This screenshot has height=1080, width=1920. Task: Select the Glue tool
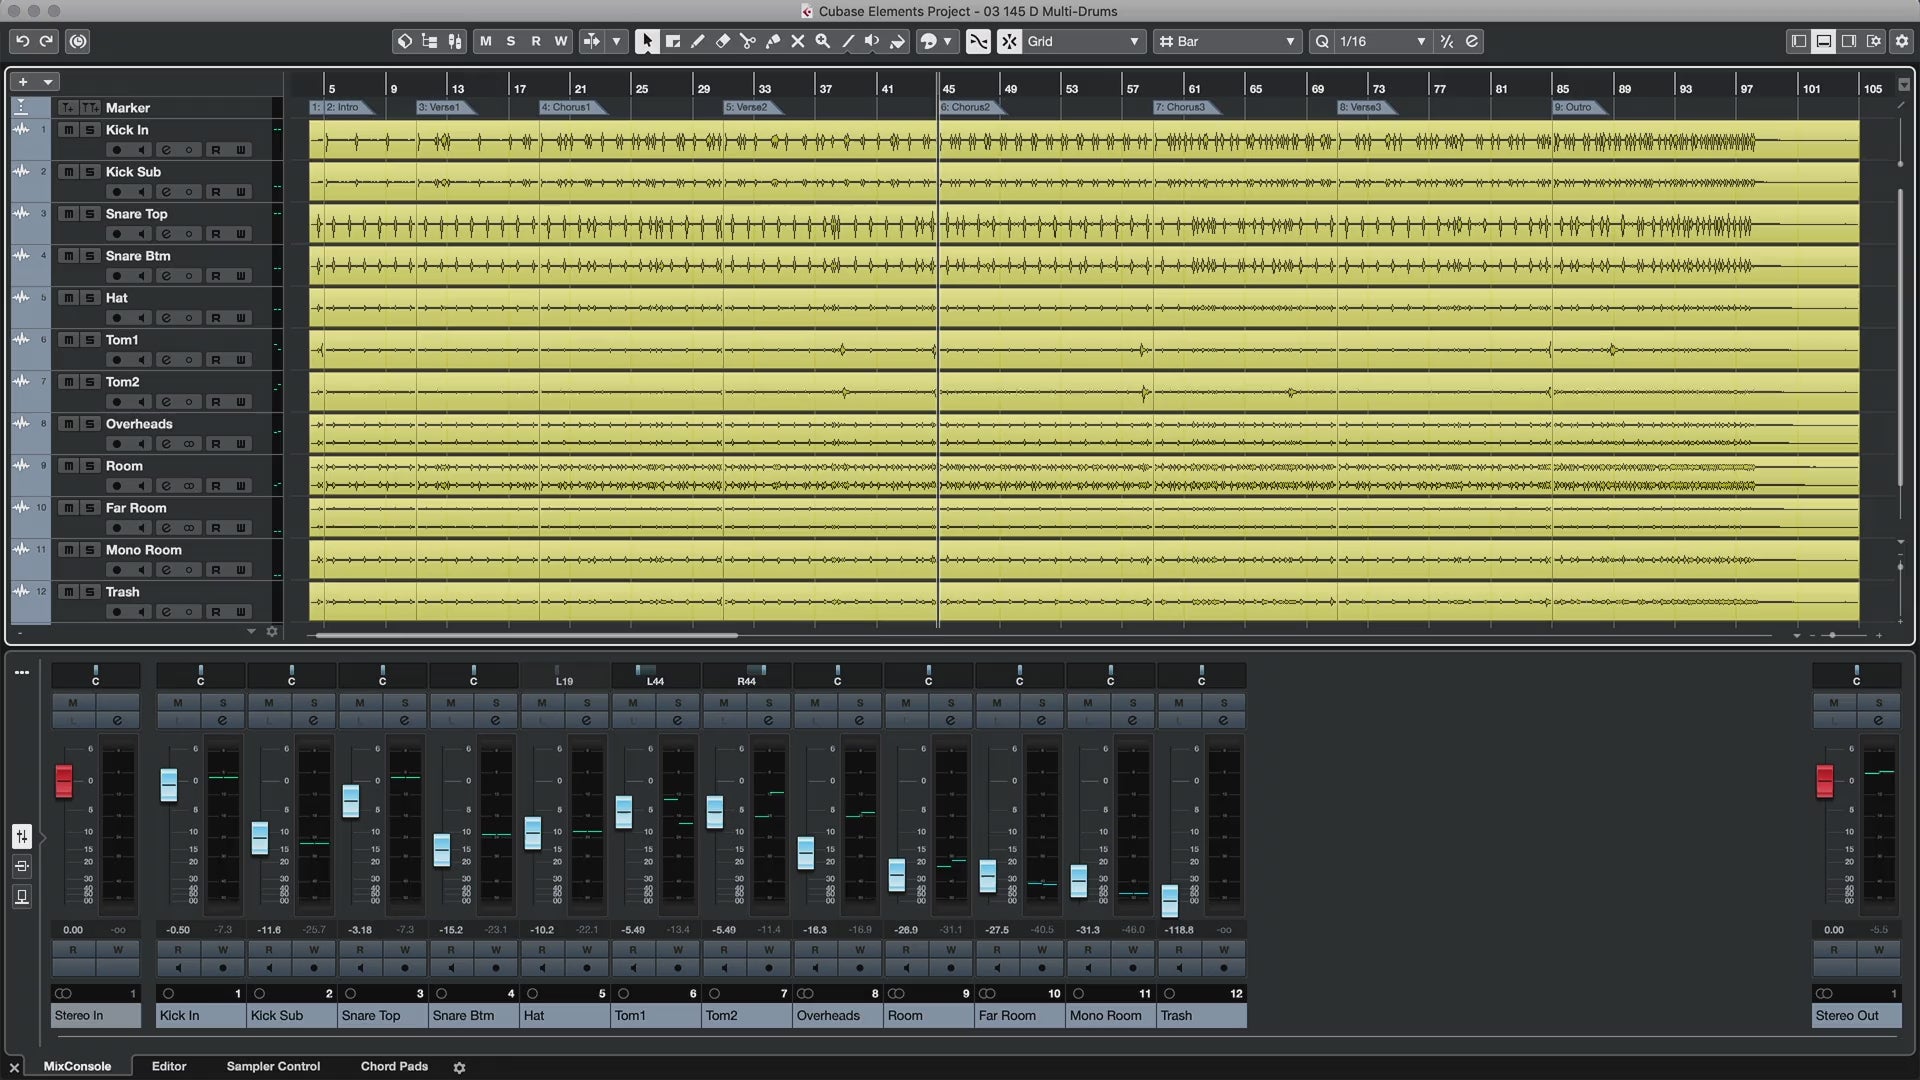[772, 41]
